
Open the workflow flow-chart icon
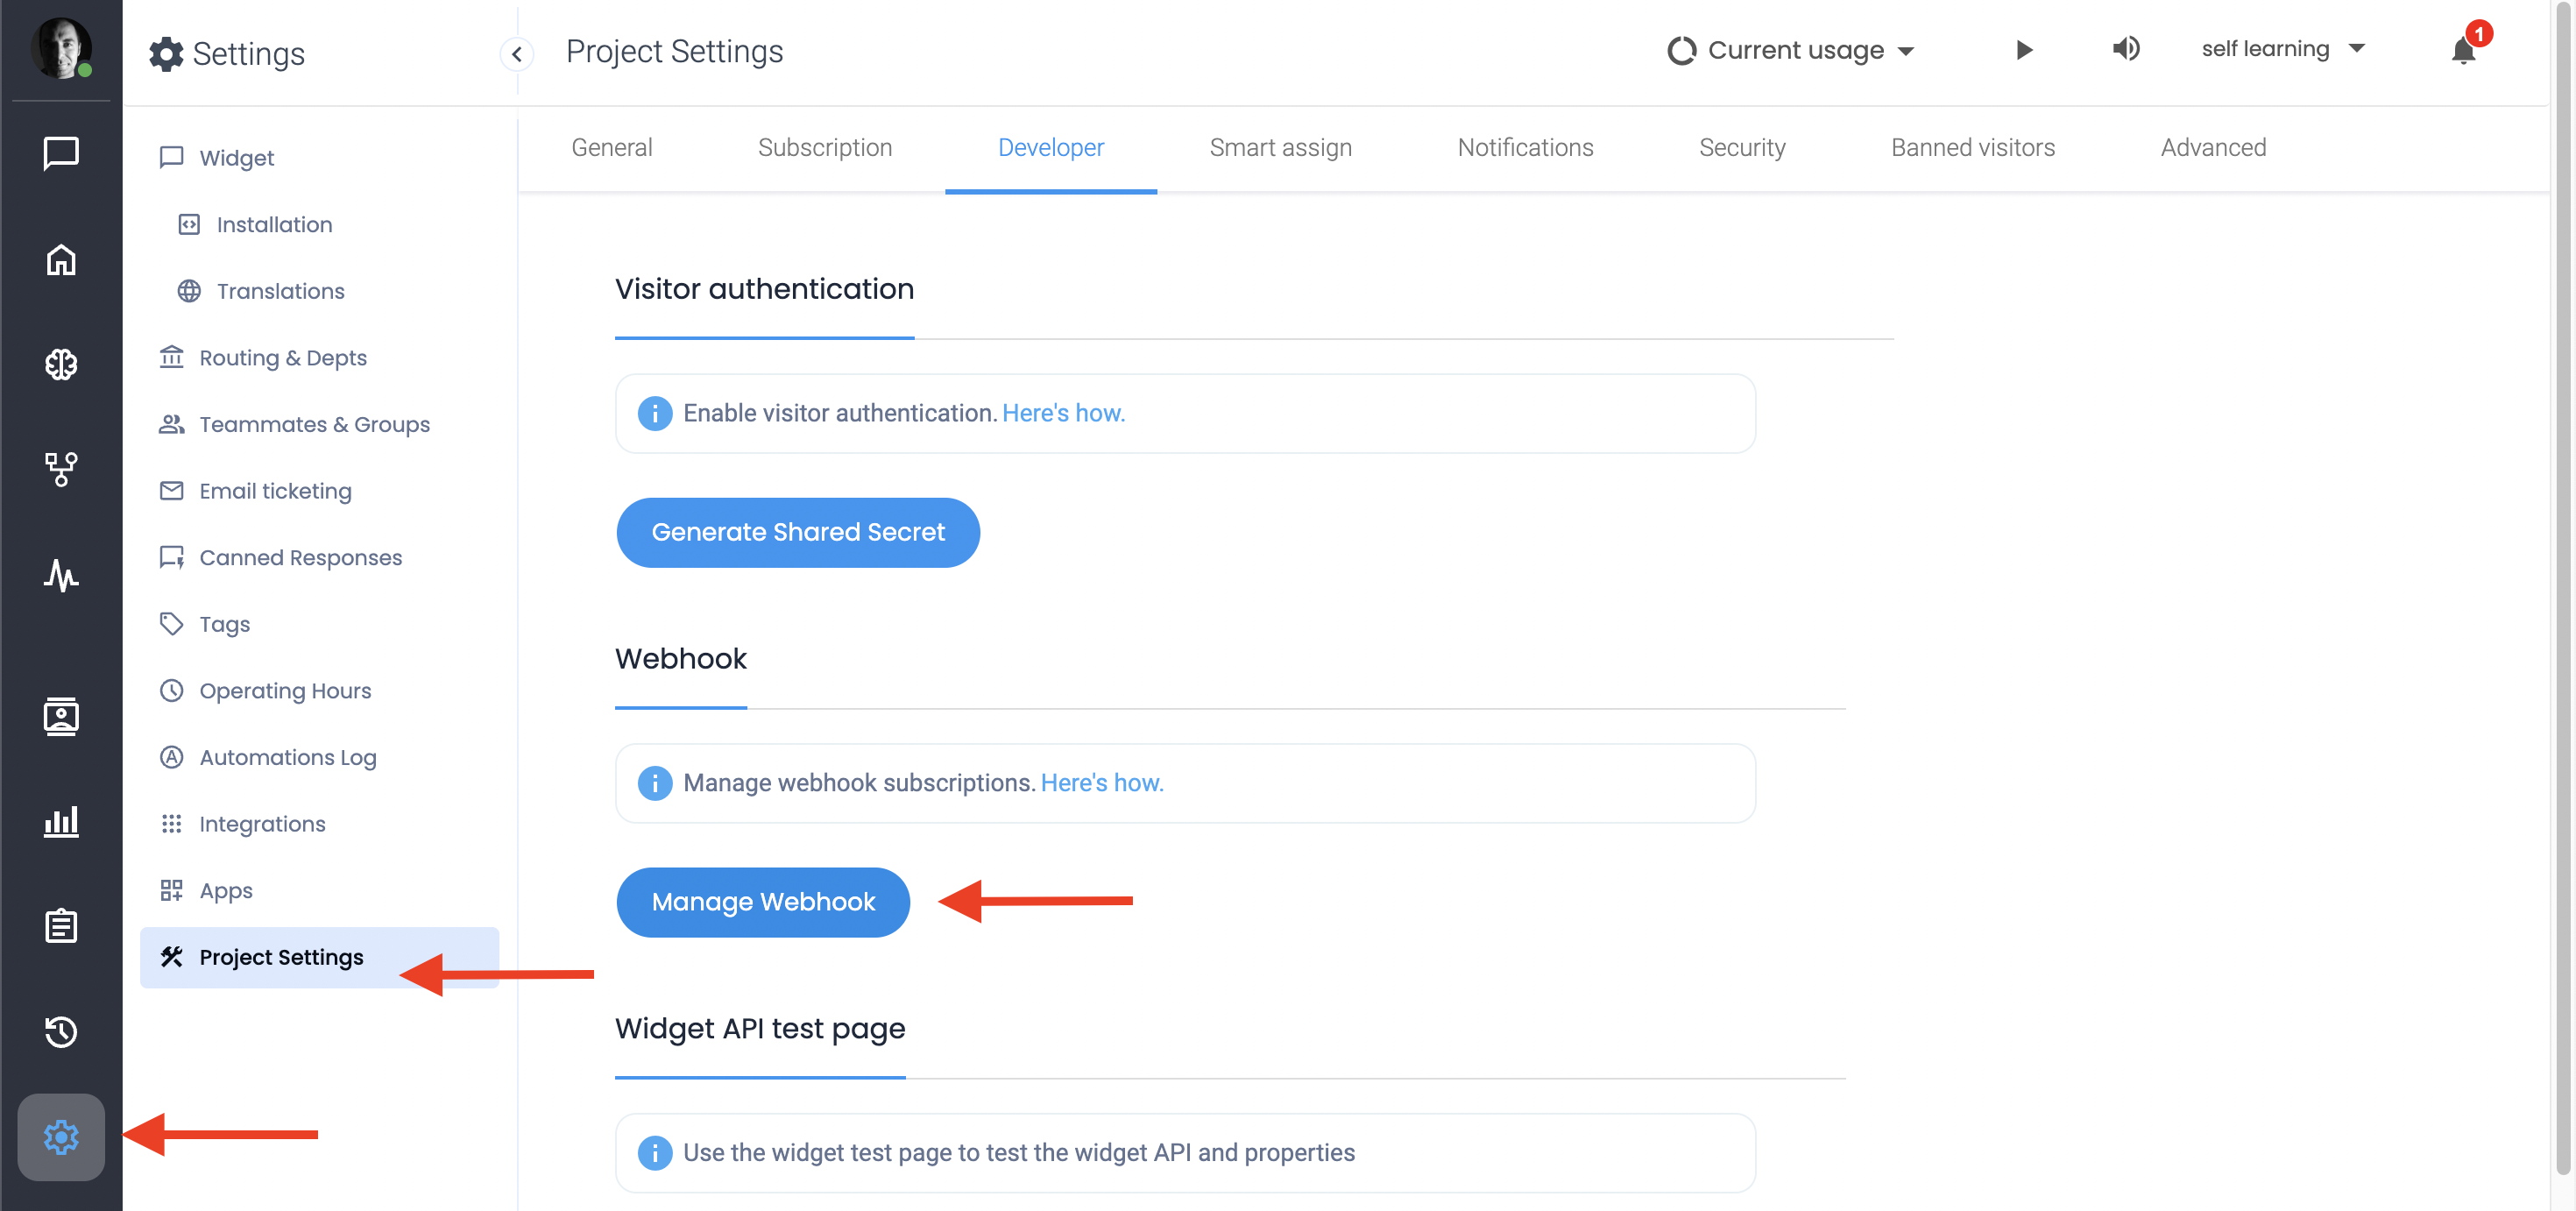click(x=61, y=469)
